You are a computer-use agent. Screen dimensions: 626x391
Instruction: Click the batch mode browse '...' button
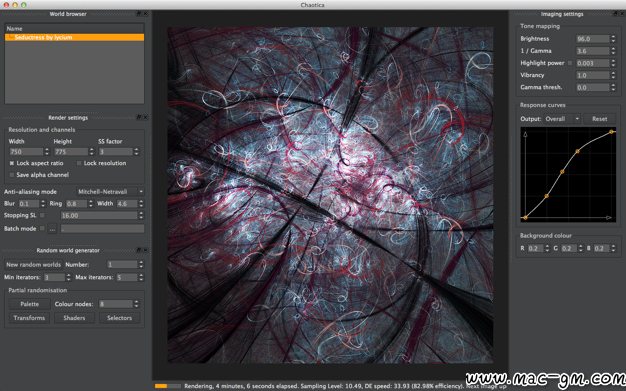(52, 229)
